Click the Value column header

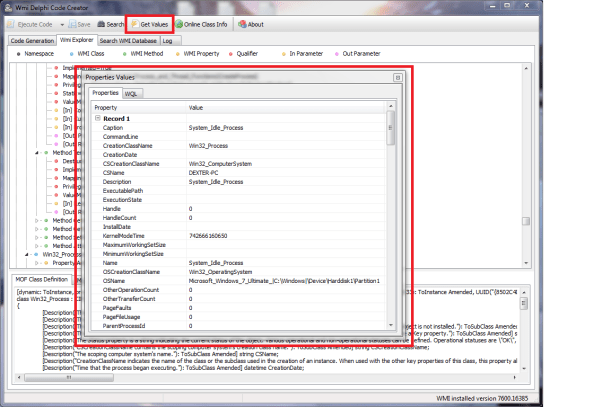coord(198,107)
